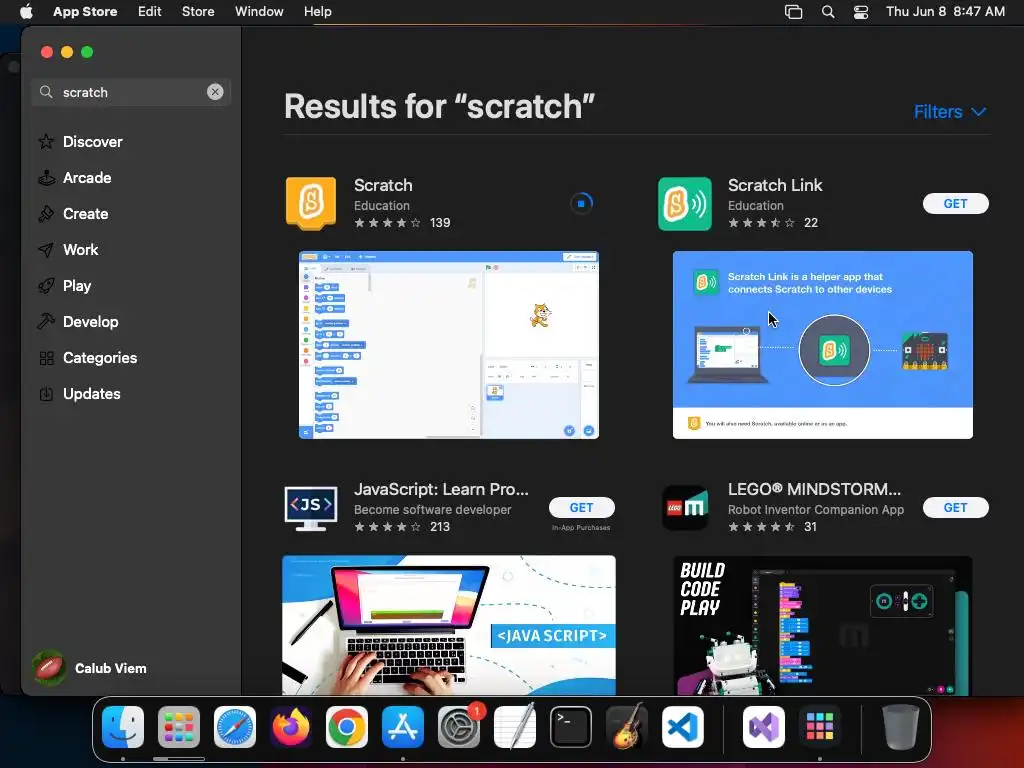Click the Stage Manager menu bar icon

793,12
